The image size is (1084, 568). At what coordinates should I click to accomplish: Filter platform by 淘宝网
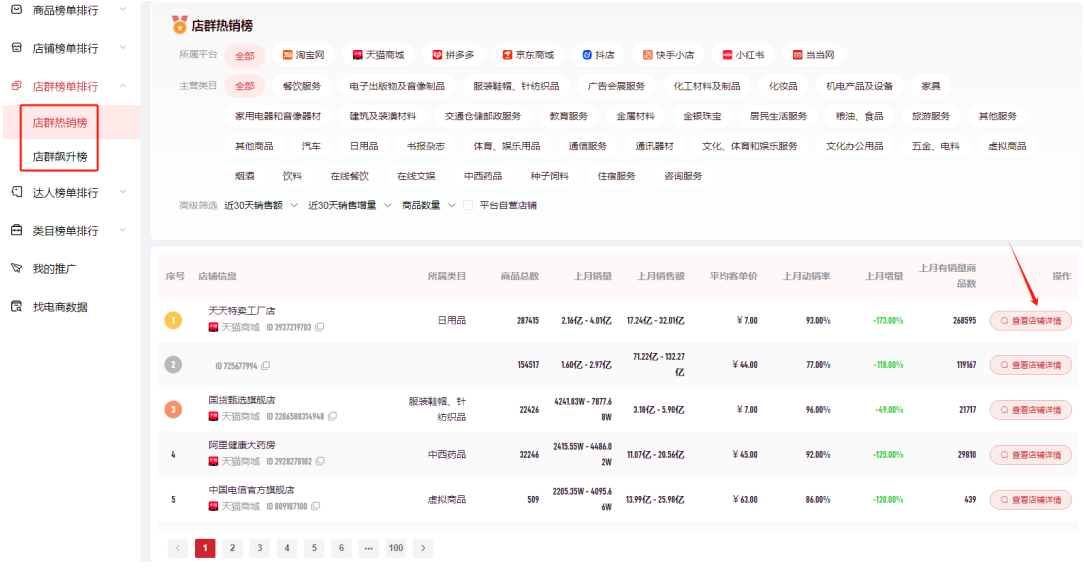303,55
